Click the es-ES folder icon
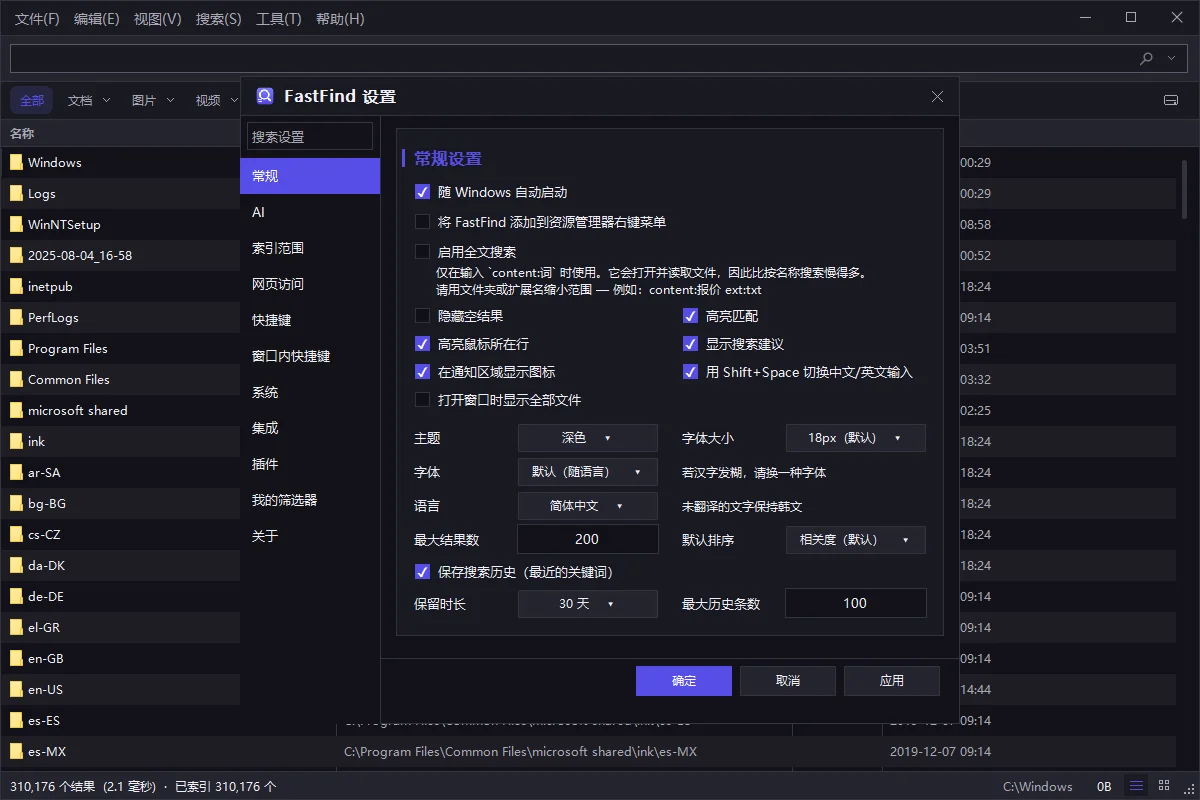The height and width of the screenshot is (800, 1200). (16, 720)
